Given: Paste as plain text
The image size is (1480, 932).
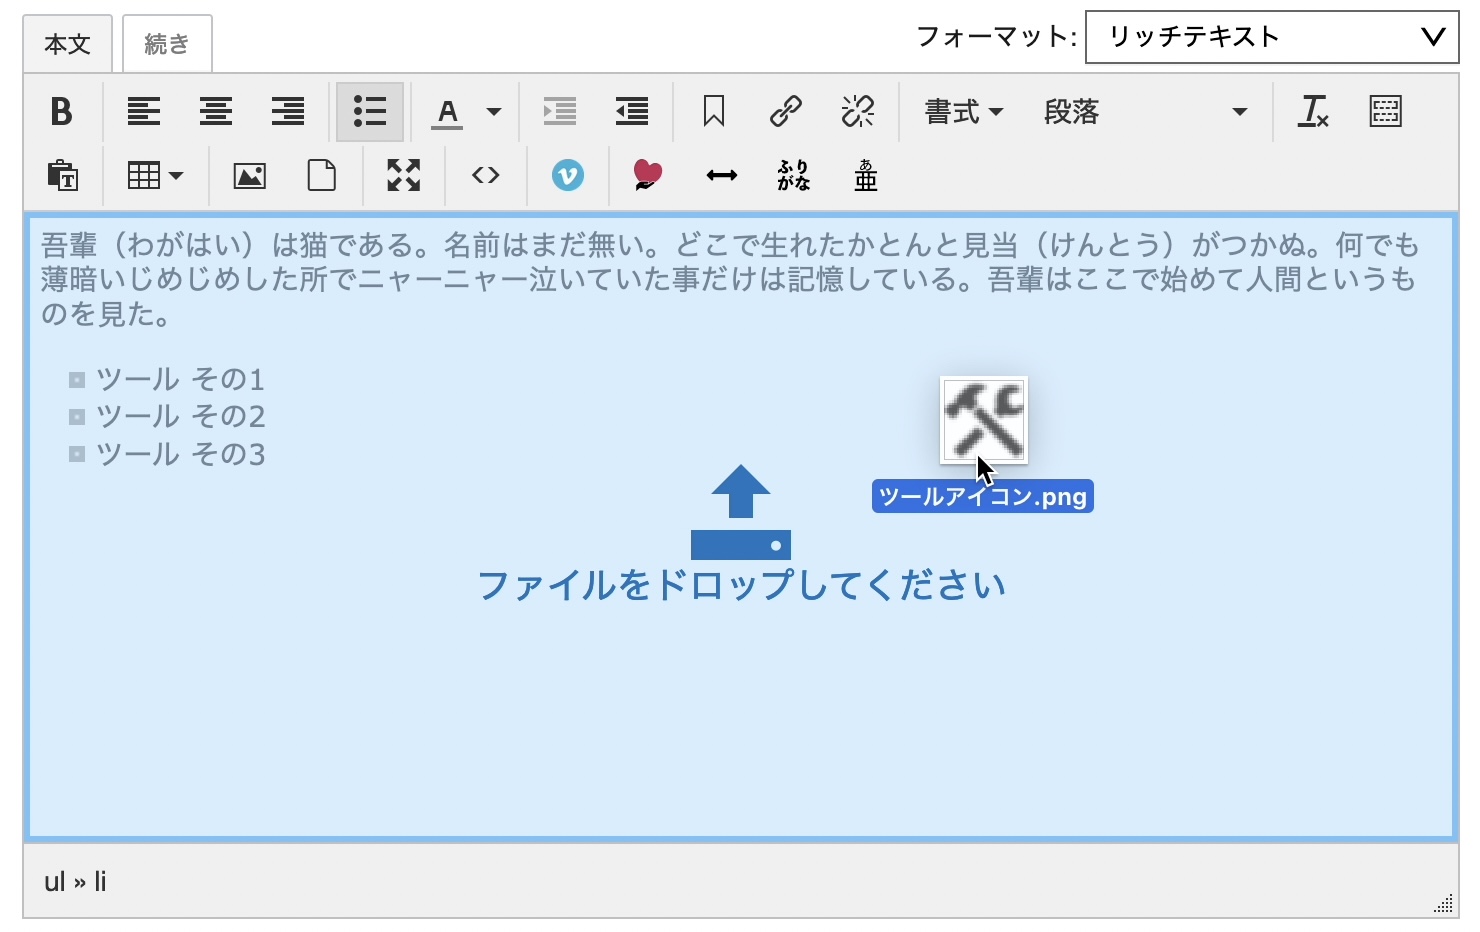Looking at the screenshot, I should pos(62,175).
